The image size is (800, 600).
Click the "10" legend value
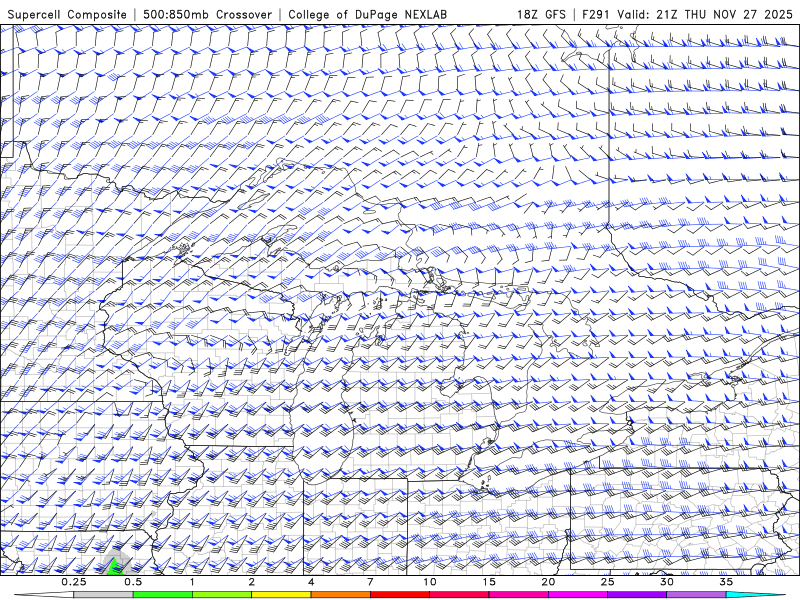click(x=430, y=582)
